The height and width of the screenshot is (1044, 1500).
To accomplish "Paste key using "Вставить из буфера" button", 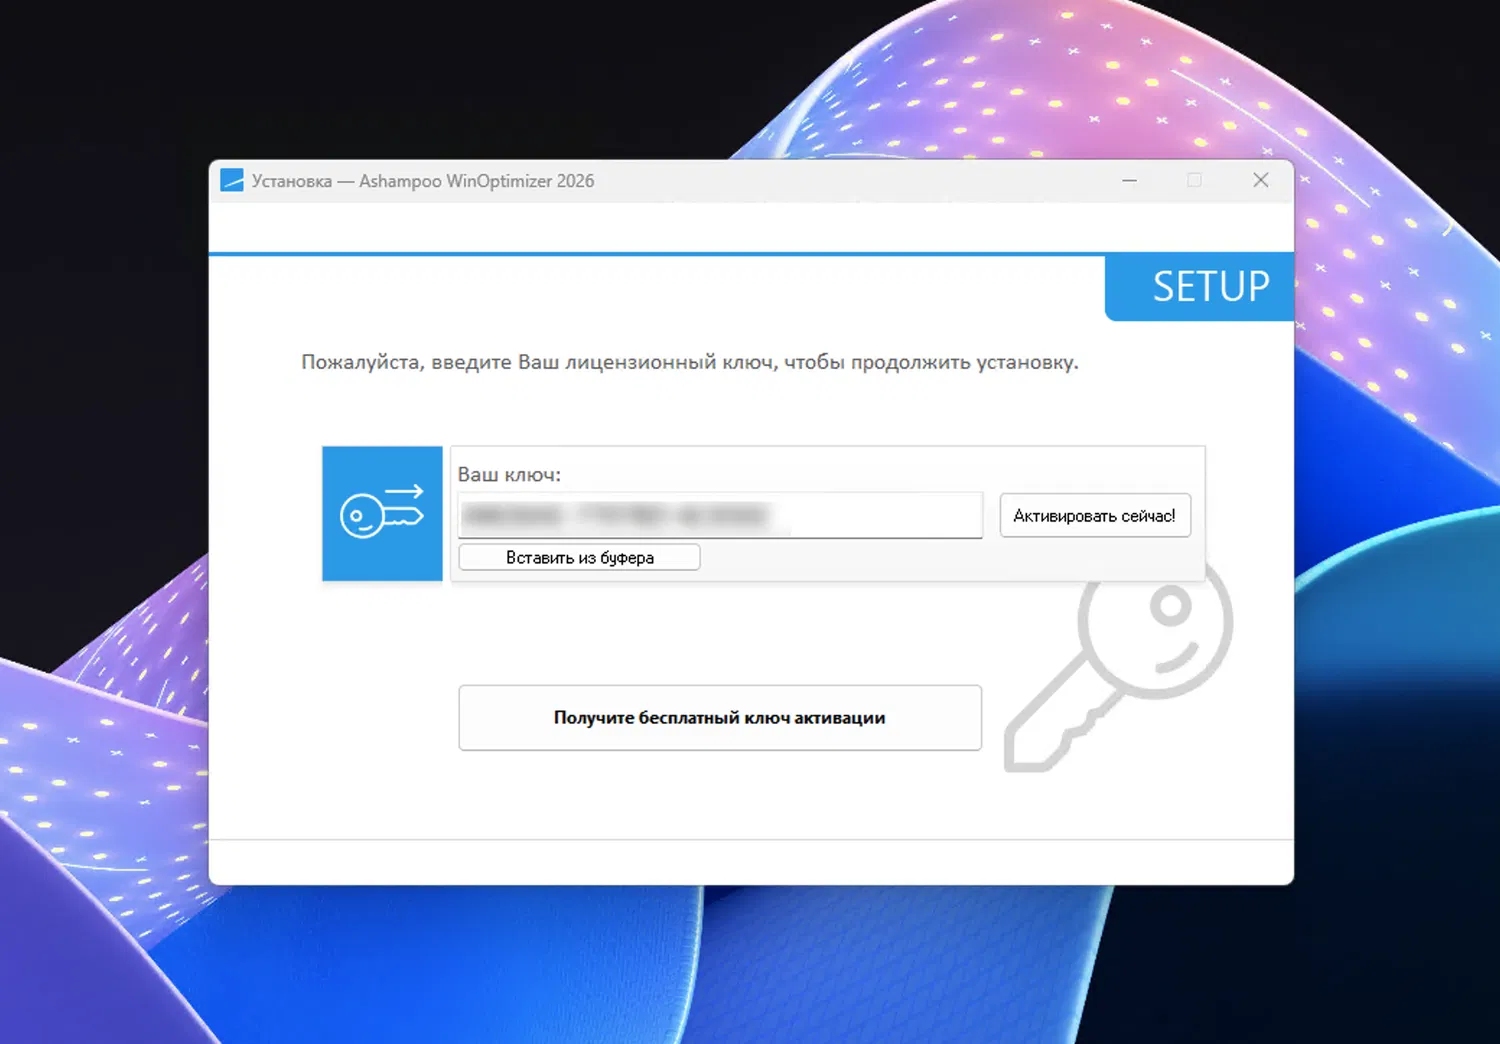I will click(x=579, y=557).
